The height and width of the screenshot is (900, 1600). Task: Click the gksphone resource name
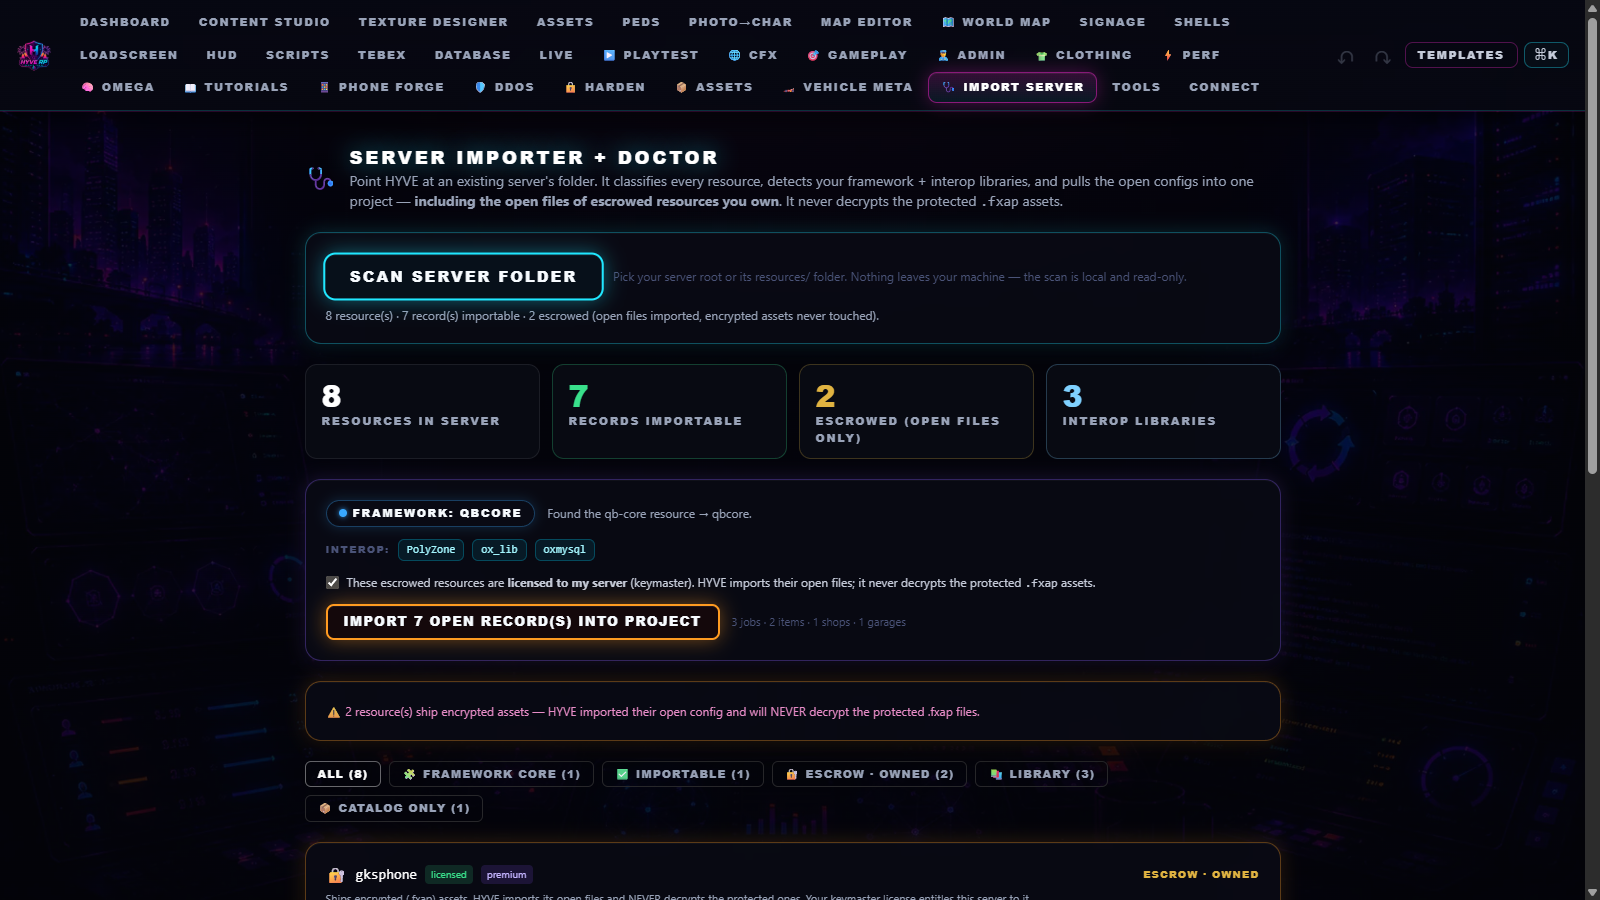(386, 875)
